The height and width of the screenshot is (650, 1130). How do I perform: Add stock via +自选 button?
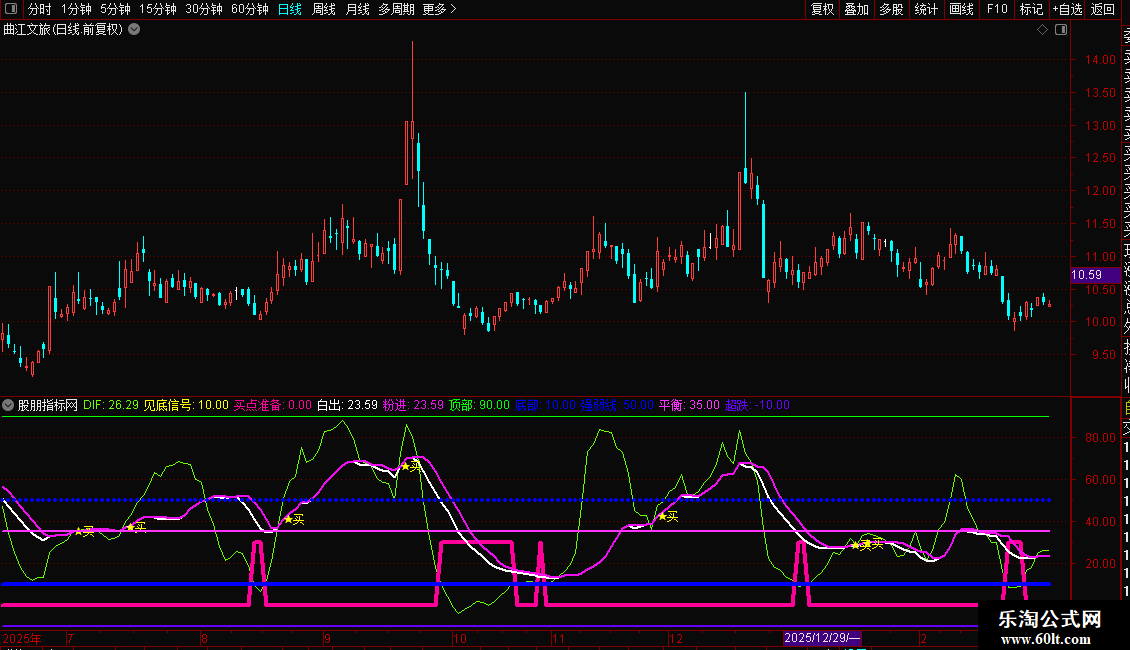click(1067, 9)
